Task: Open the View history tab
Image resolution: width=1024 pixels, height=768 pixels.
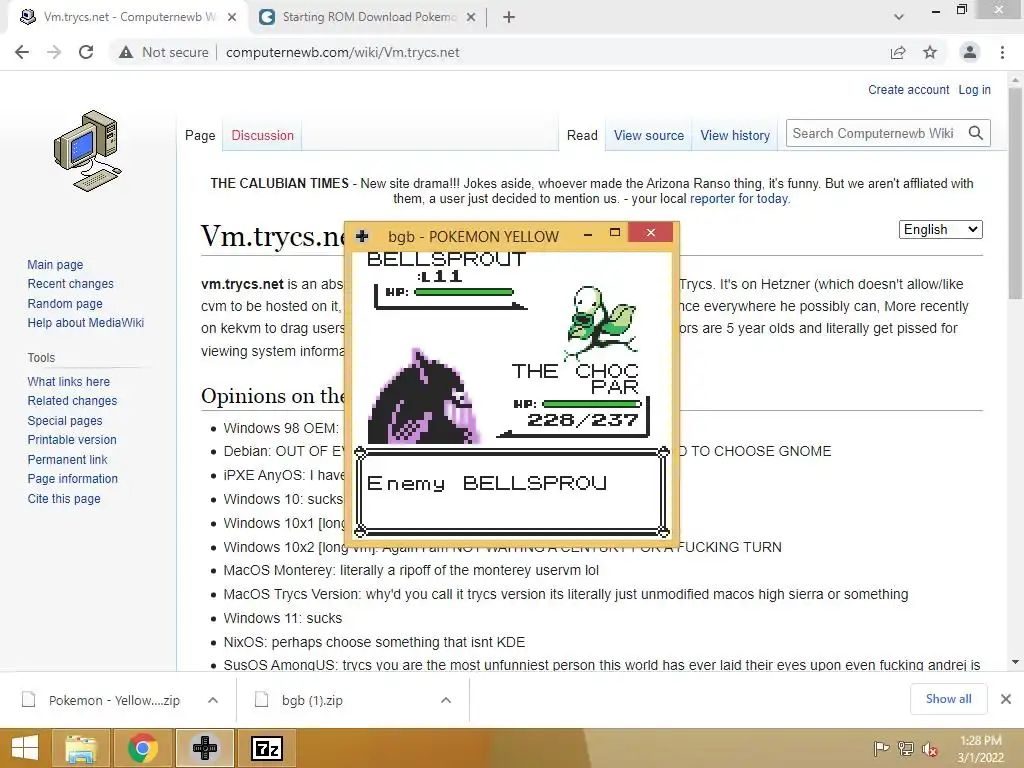Action: pos(735,135)
